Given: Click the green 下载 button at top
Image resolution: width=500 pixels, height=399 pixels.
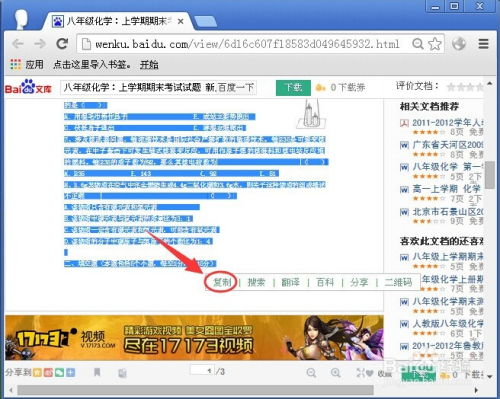Looking at the screenshot, I should pyautogui.click(x=293, y=88).
